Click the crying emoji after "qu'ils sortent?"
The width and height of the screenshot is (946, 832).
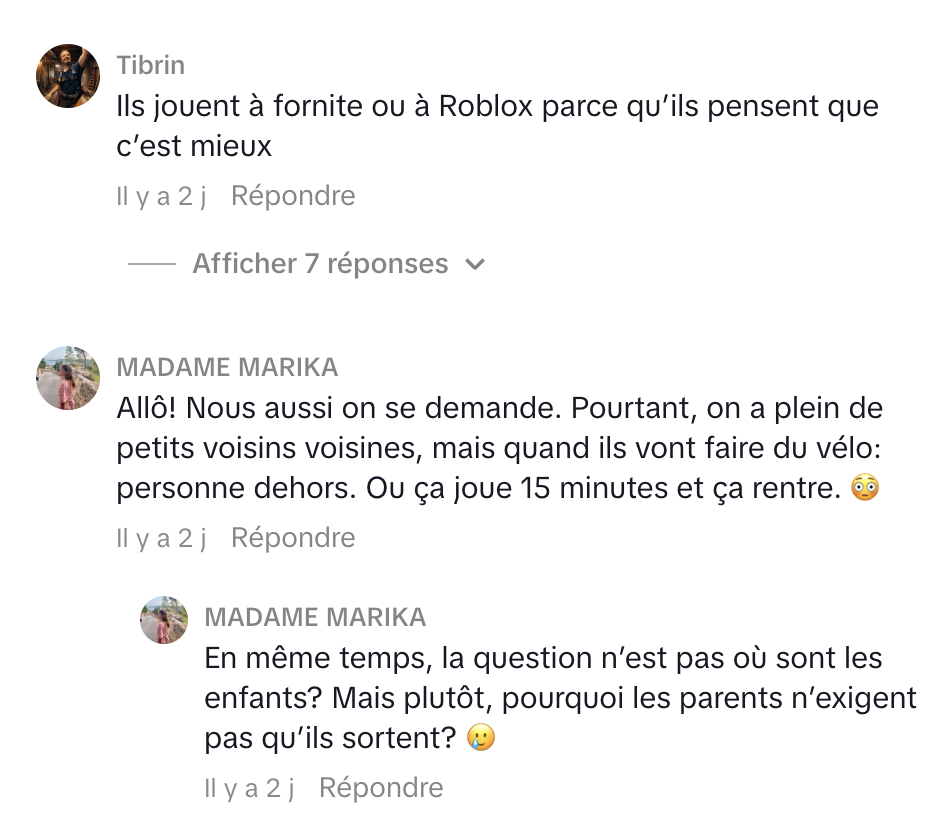pos(481,739)
